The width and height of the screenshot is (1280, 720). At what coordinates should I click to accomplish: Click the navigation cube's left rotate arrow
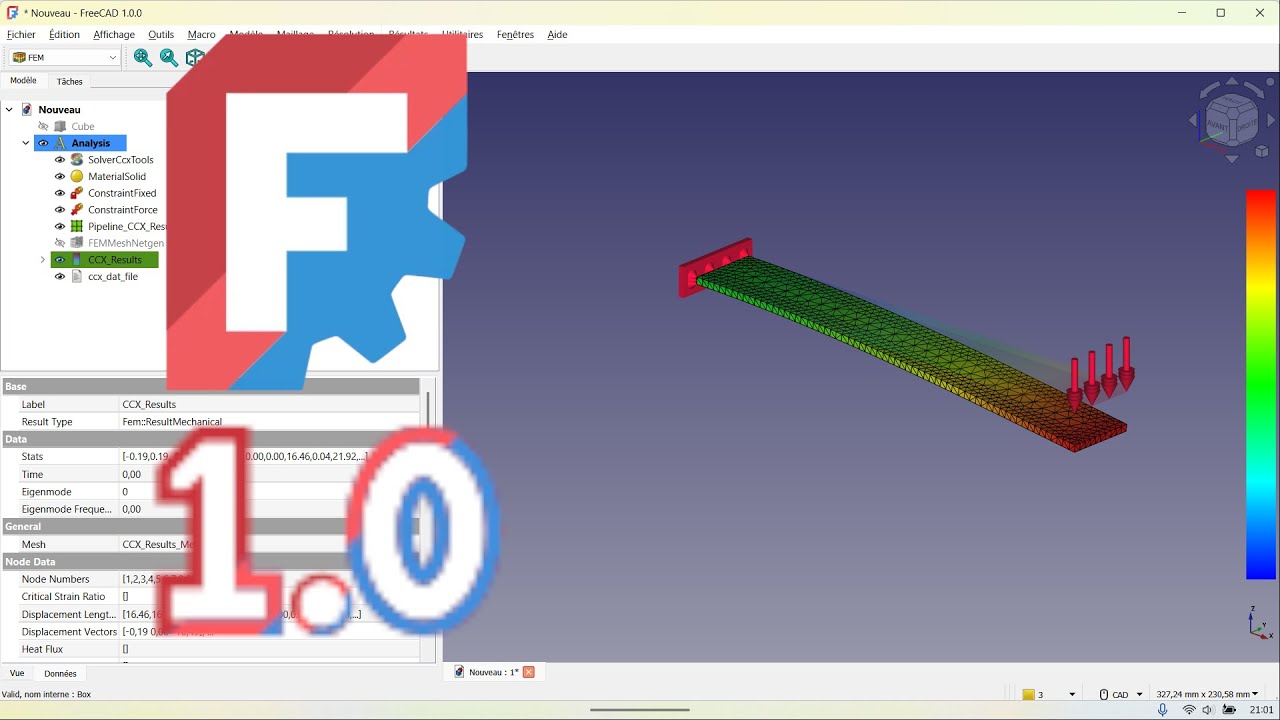click(1192, 120)
